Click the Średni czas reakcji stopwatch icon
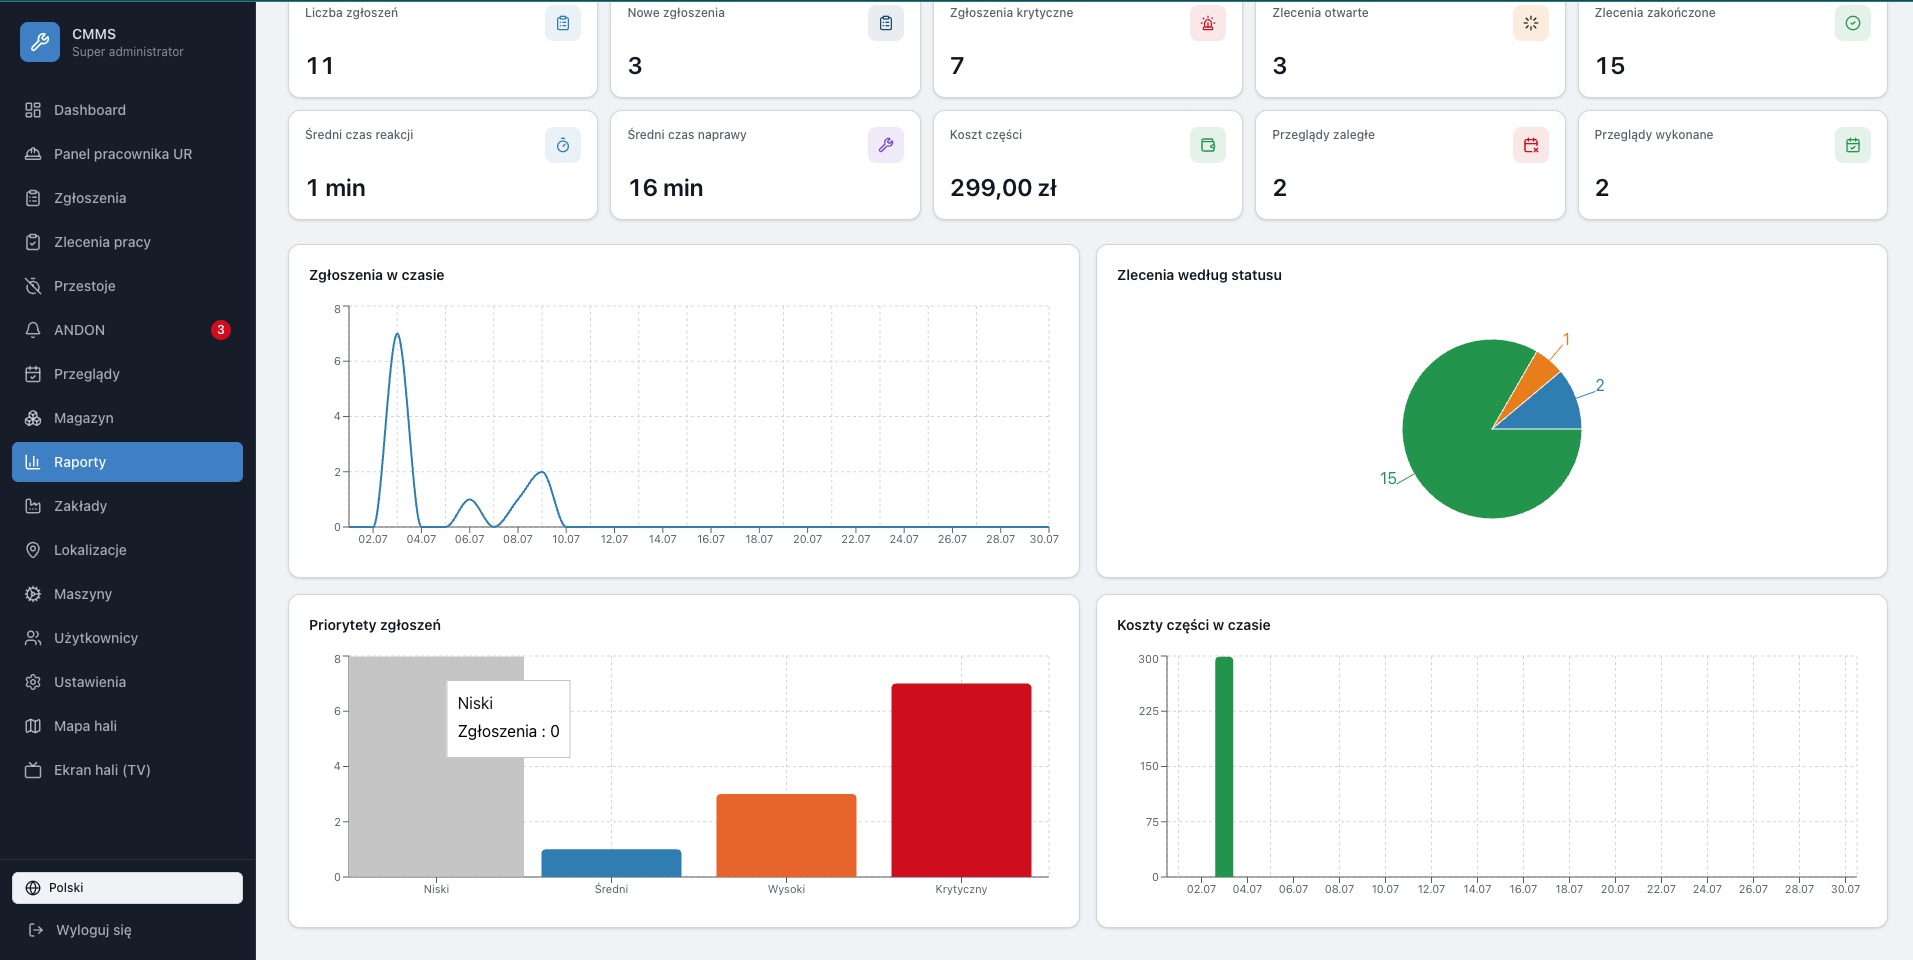The width and height of the screenshot is (1913, 960). point(563,145)
